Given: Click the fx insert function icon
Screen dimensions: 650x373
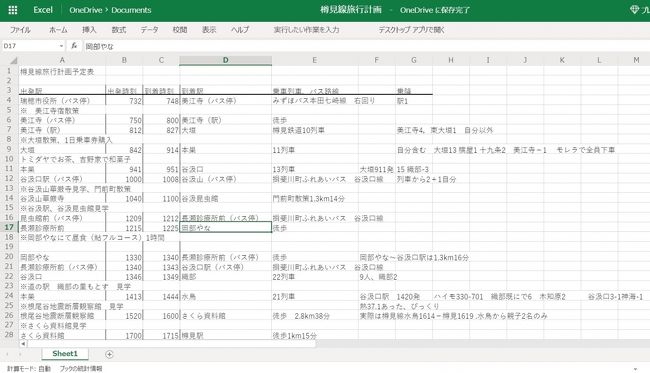Looking at the screenshot, I should 74,46.
